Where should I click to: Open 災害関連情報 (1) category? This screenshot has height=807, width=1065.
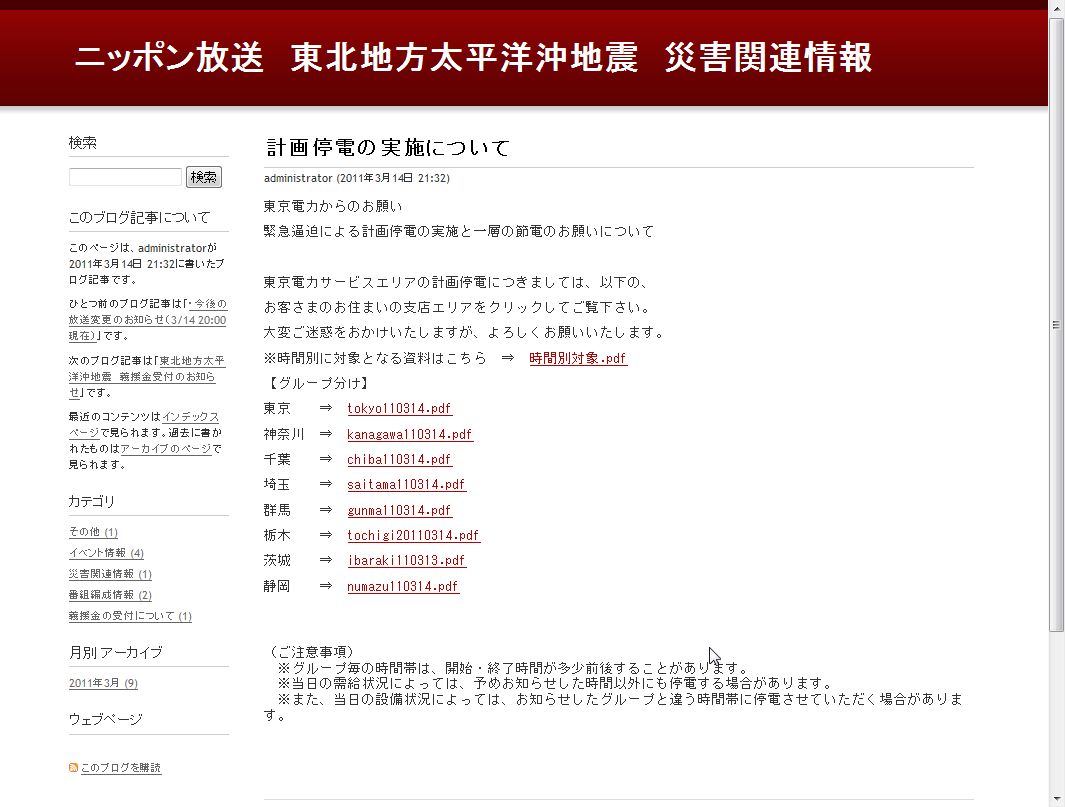pyautogui.click(x=110, y=574)
